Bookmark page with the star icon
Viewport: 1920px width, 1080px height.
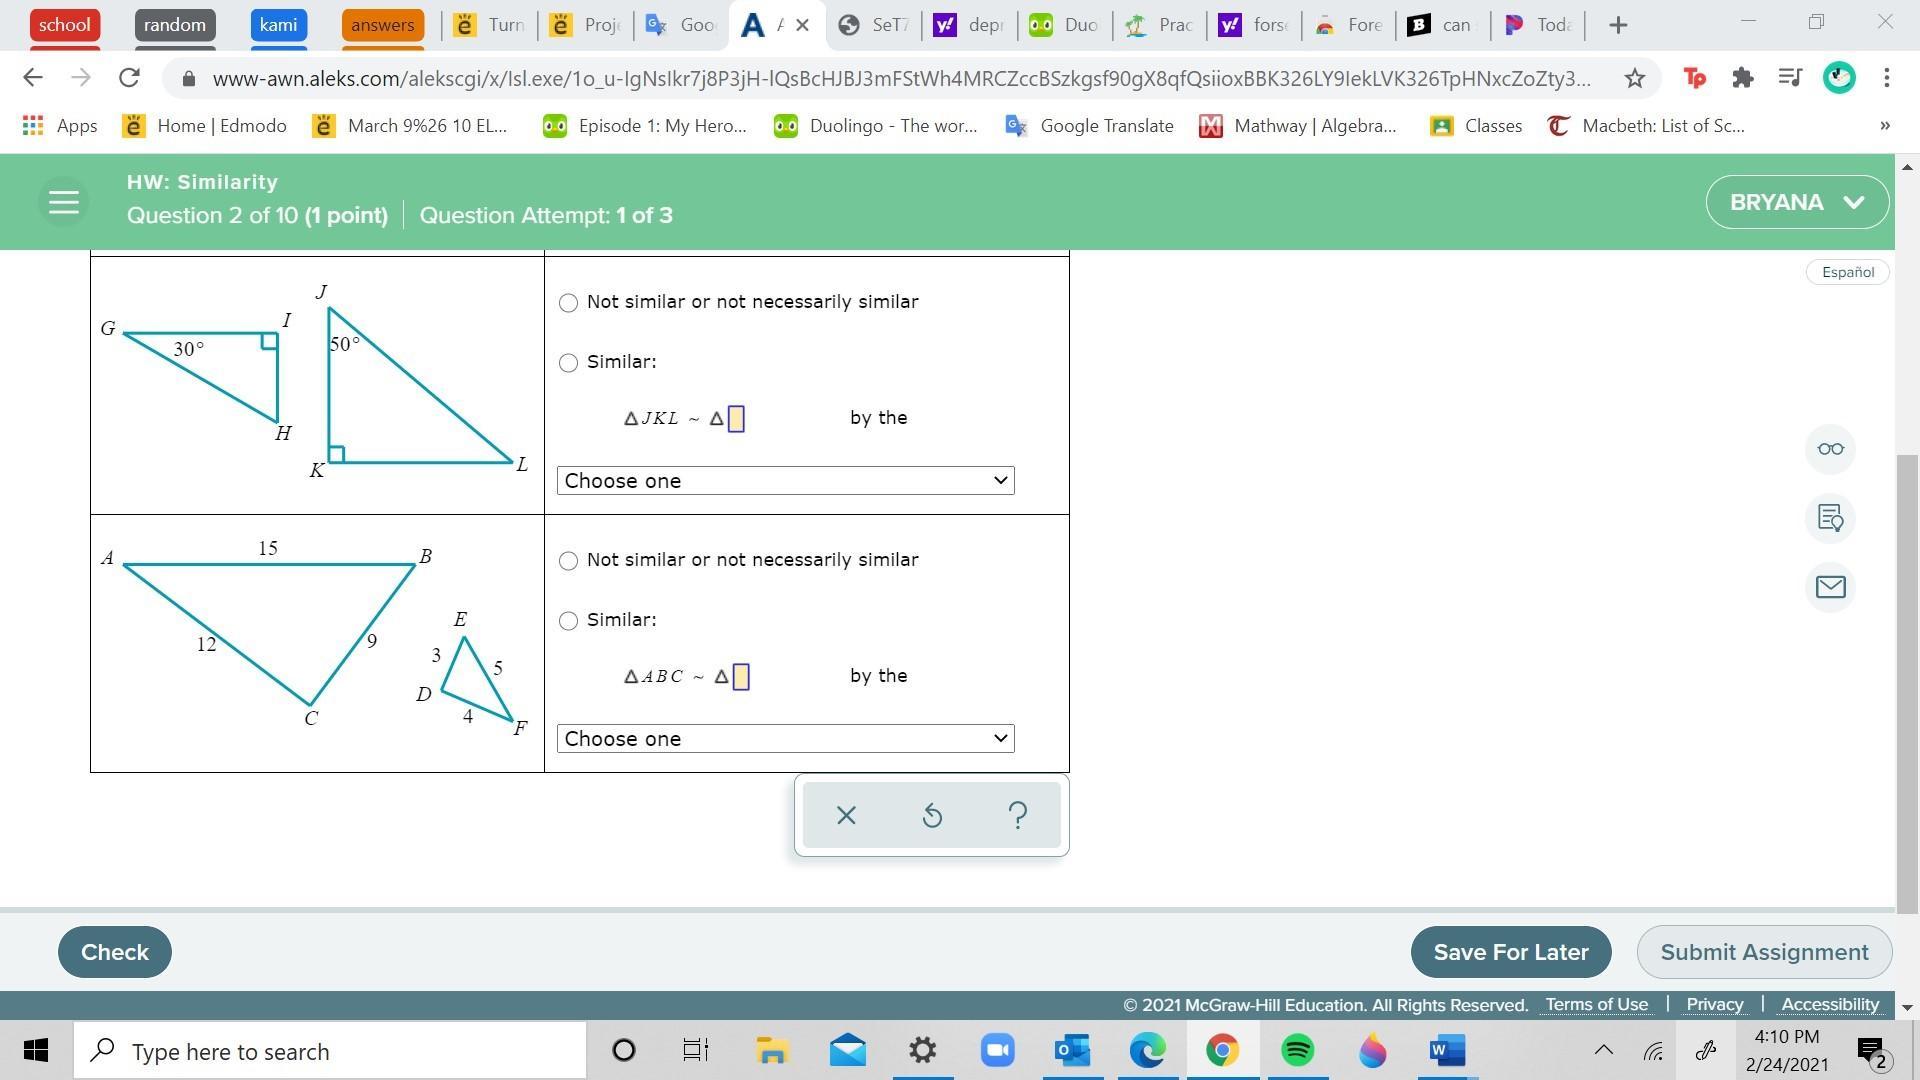coord(1634,78)
